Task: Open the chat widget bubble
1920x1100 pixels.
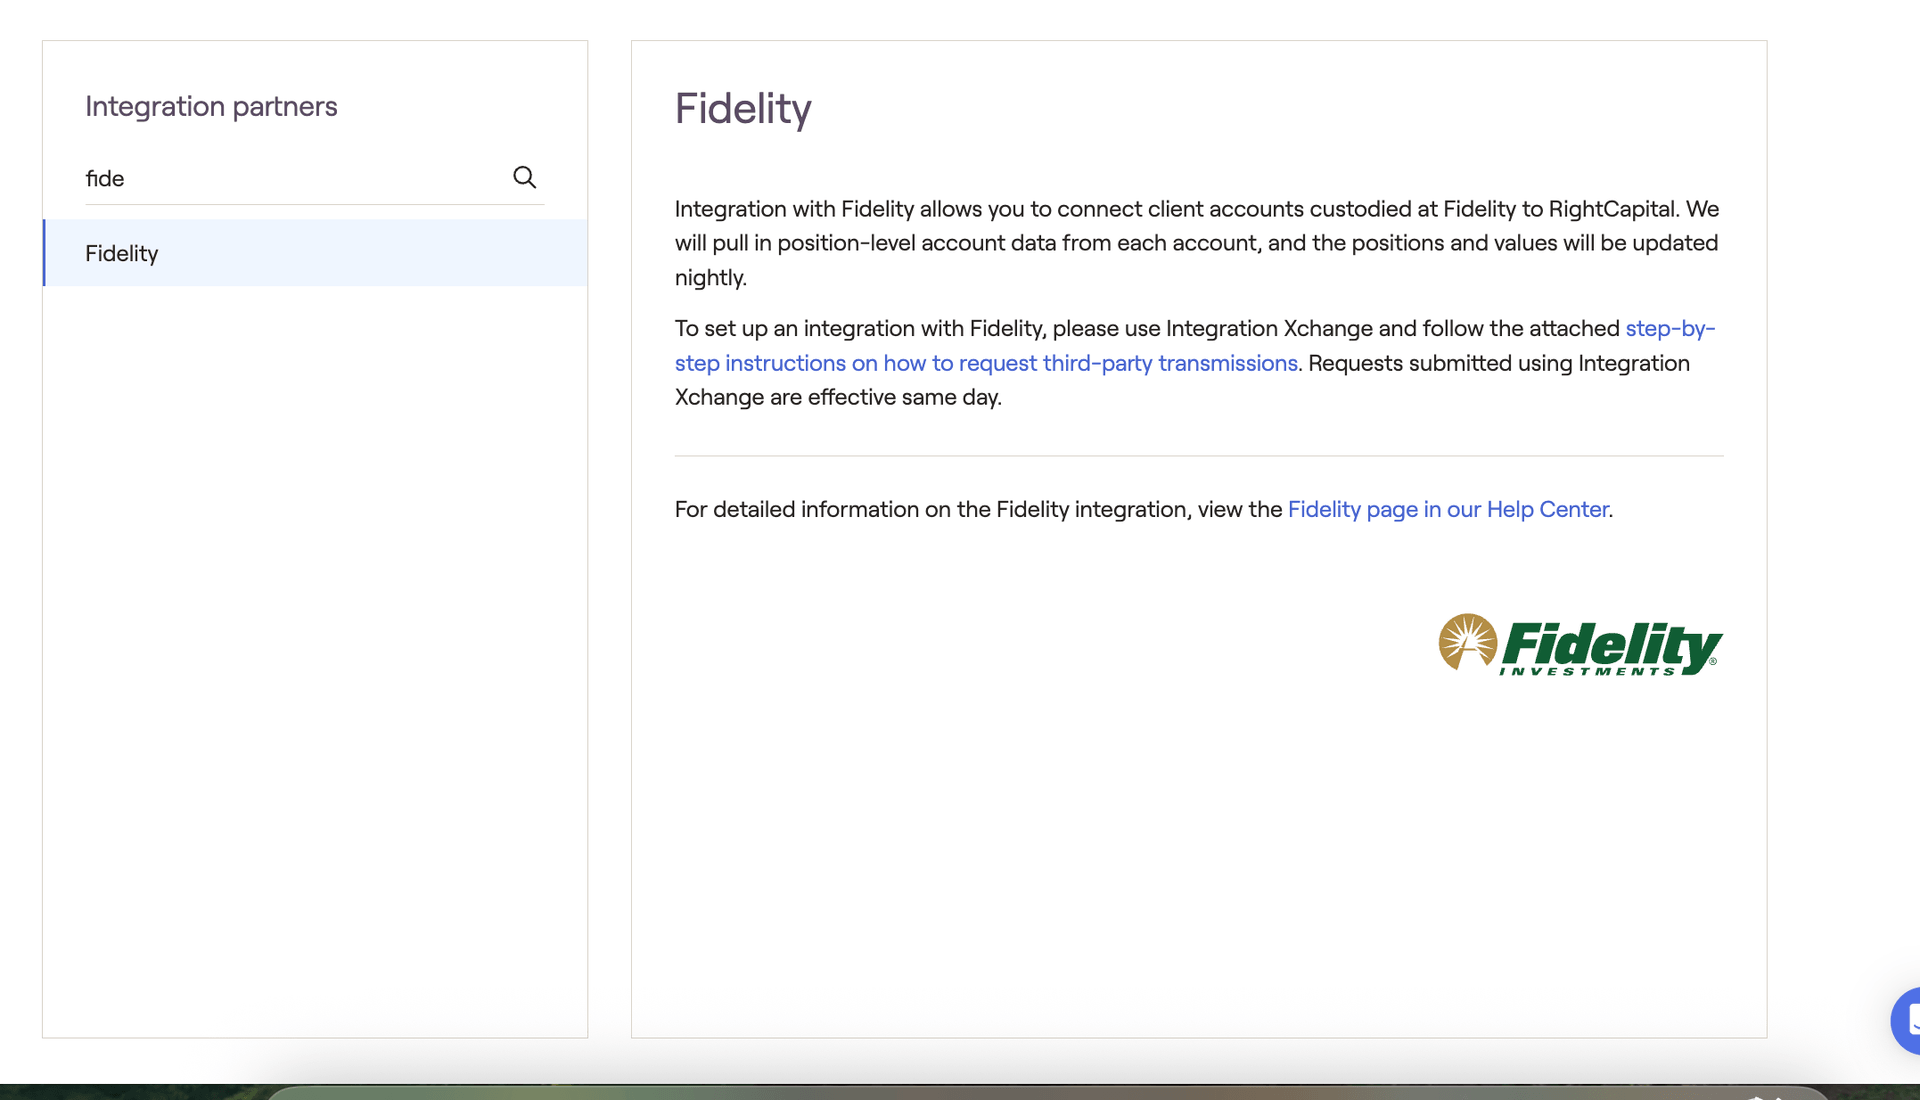Action: click(1907, 1020)
